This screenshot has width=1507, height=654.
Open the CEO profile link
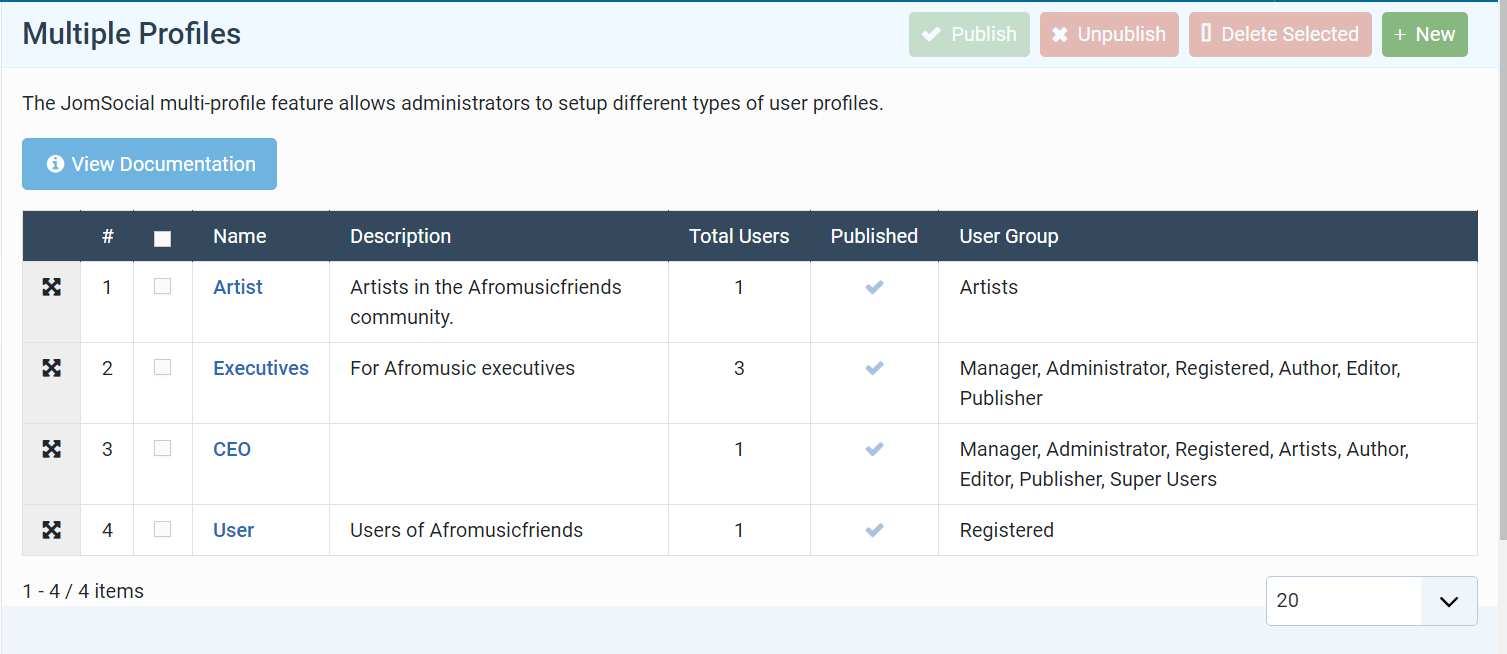pyautogui.click(x=232, y=449)
